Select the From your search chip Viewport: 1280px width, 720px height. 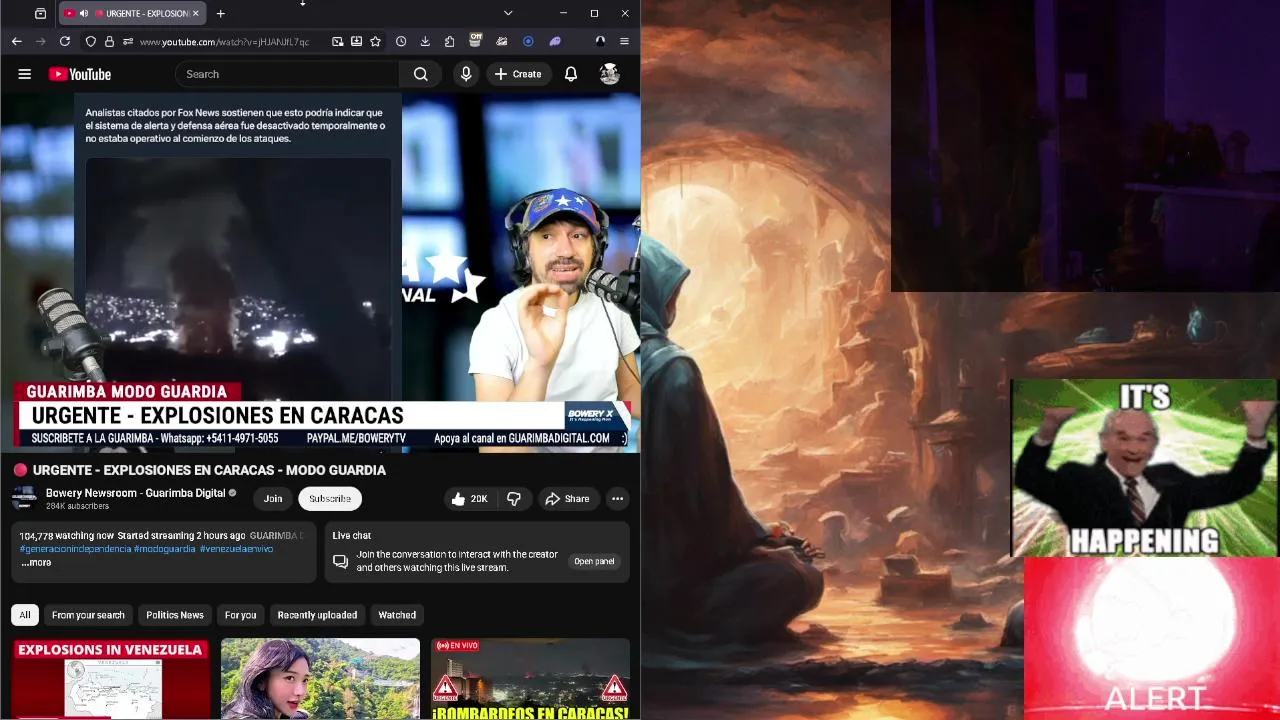88,615
